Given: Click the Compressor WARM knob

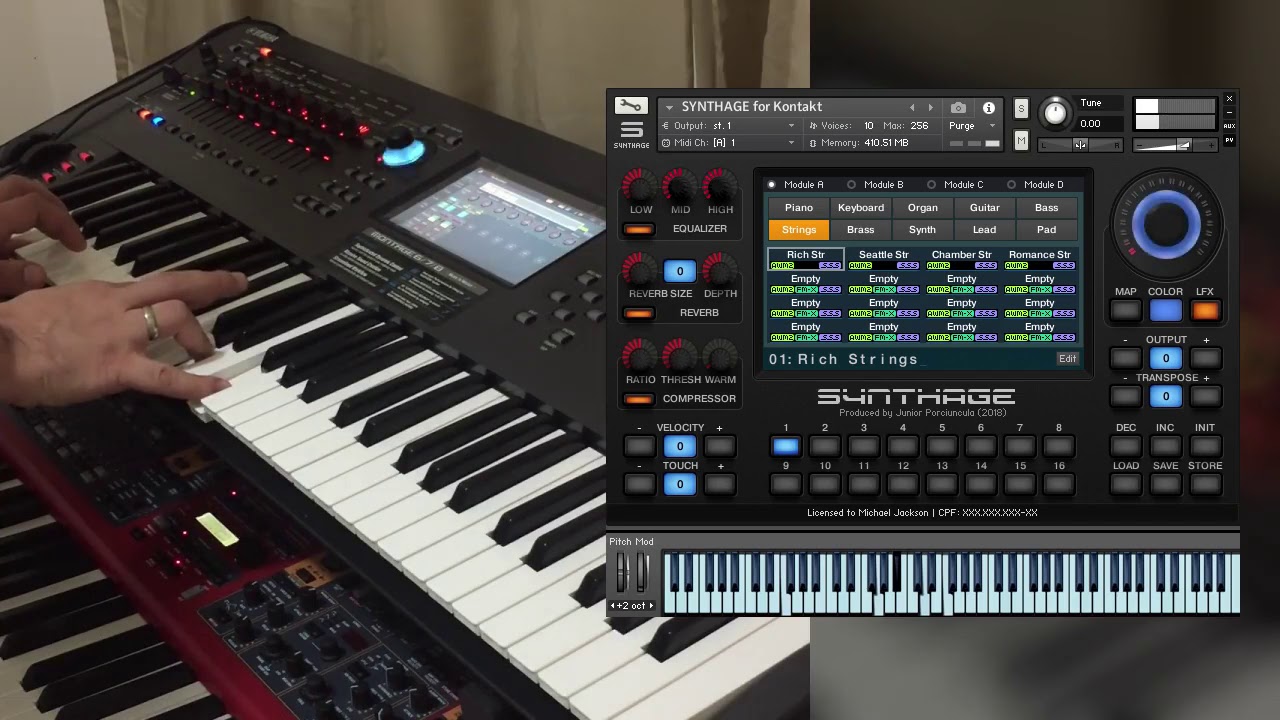Looking at the screenshot, I should (x=720, y=356).
